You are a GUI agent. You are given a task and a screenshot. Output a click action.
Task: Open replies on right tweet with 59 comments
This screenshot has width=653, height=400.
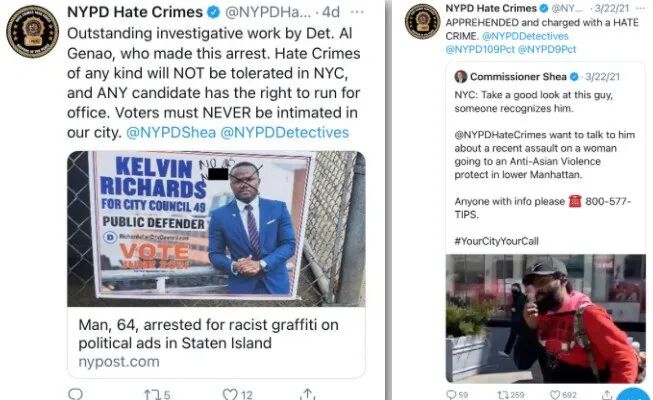coord(457,395)
